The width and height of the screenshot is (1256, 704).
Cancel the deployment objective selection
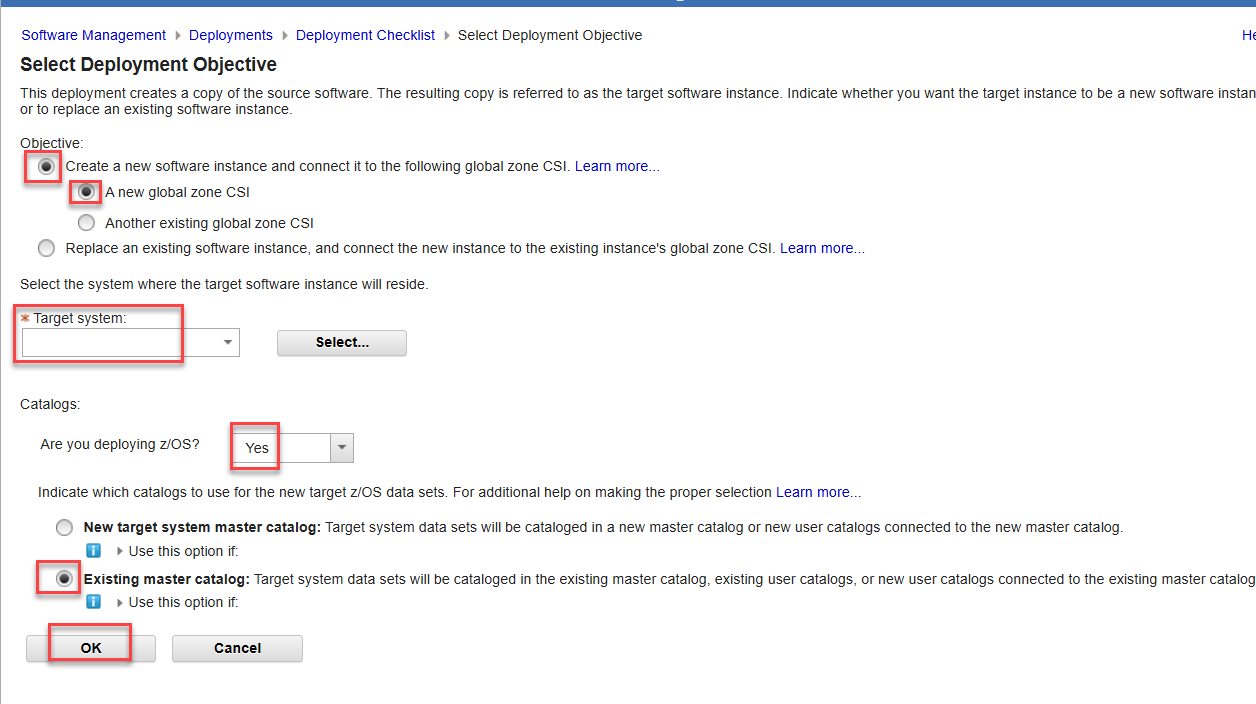click(x=237, y=648)
